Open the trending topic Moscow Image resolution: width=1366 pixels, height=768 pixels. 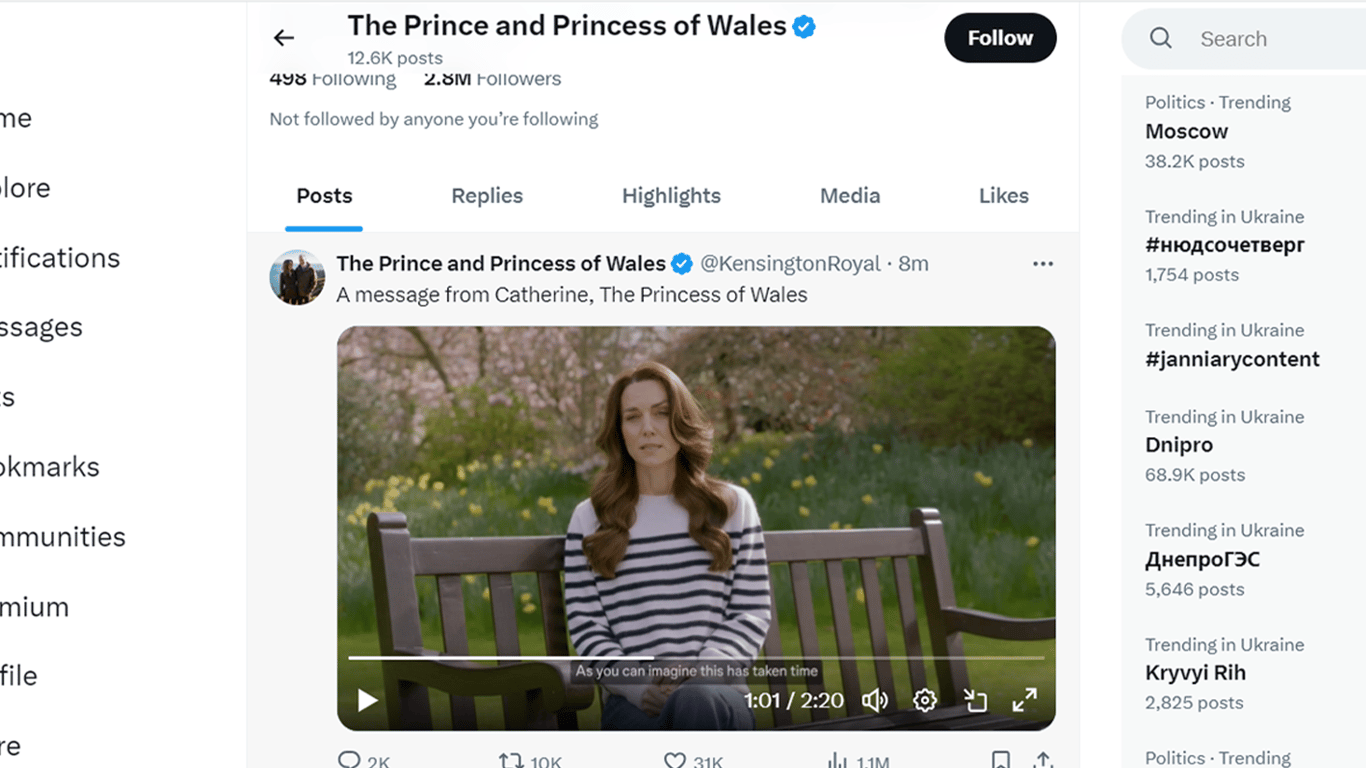click(x=1186, y=131)
